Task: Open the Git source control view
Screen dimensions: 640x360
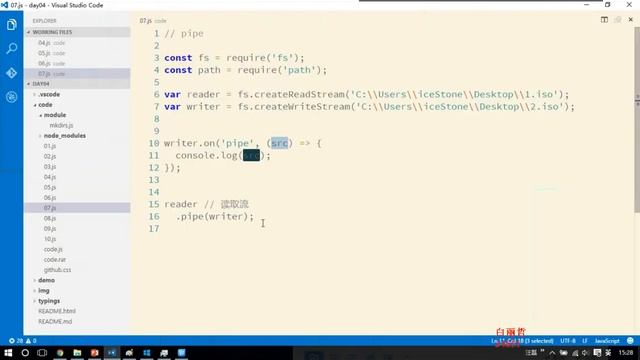Action: point(11,73)
